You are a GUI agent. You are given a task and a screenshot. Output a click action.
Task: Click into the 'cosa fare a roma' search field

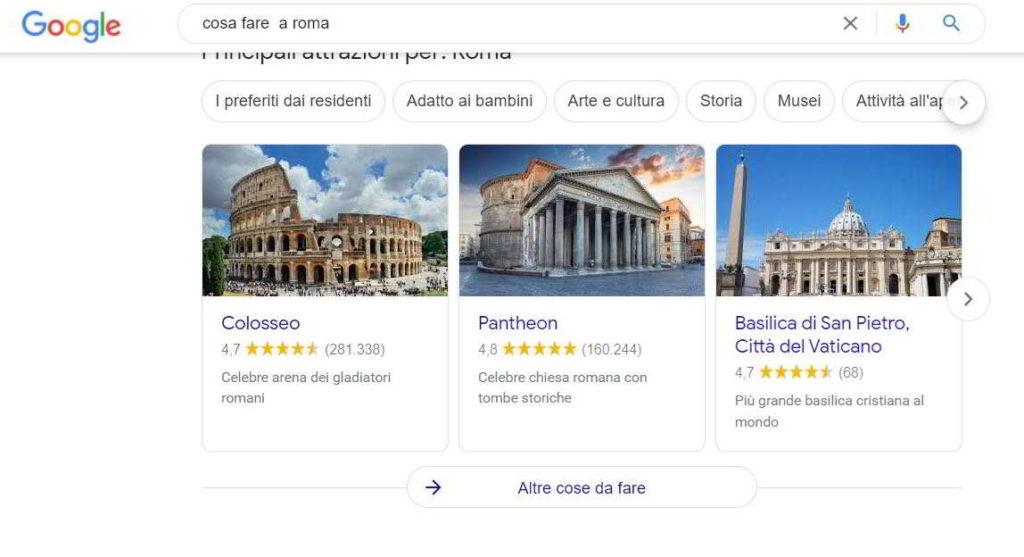(x=509, y=24)
